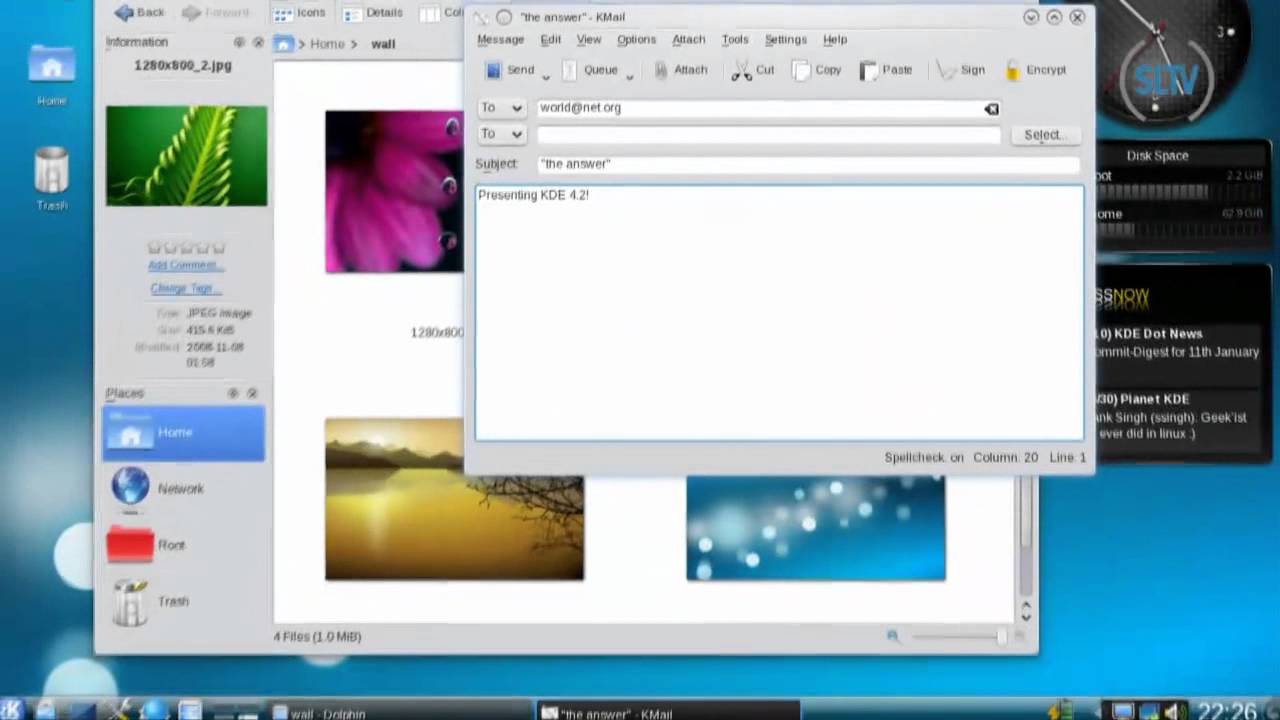Image resolution: width=1280 pixels, height=720 pixels.
Task: Click the scissors Cut icon
Action: [x=741, y=70]
